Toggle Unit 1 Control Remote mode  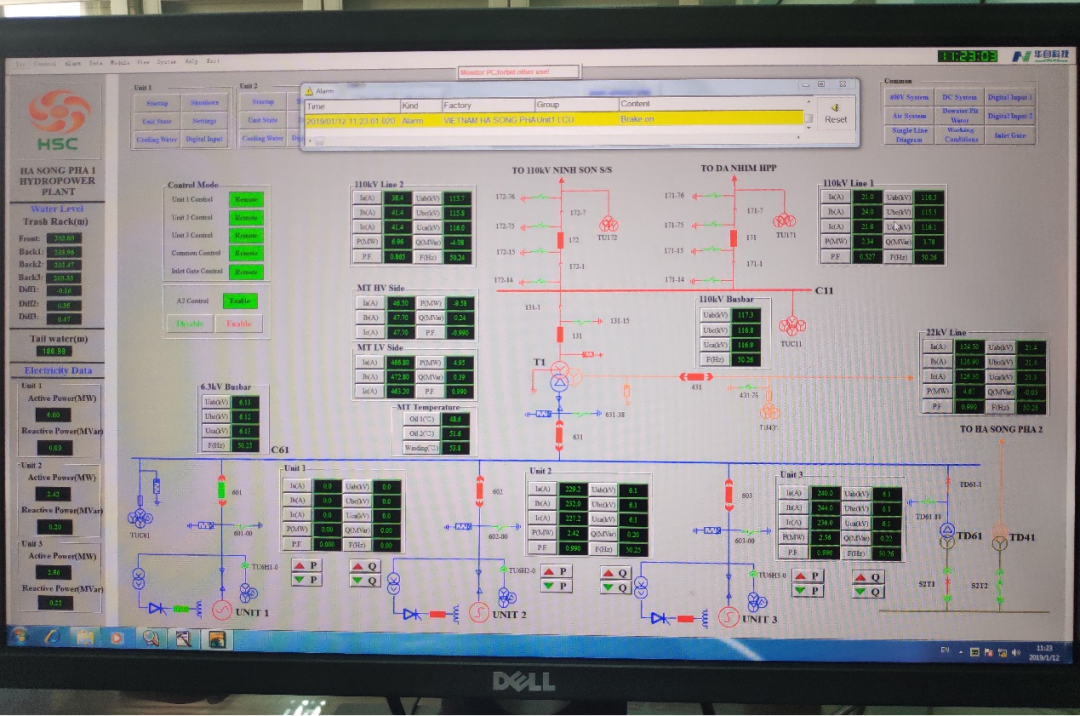coord(246,199)
